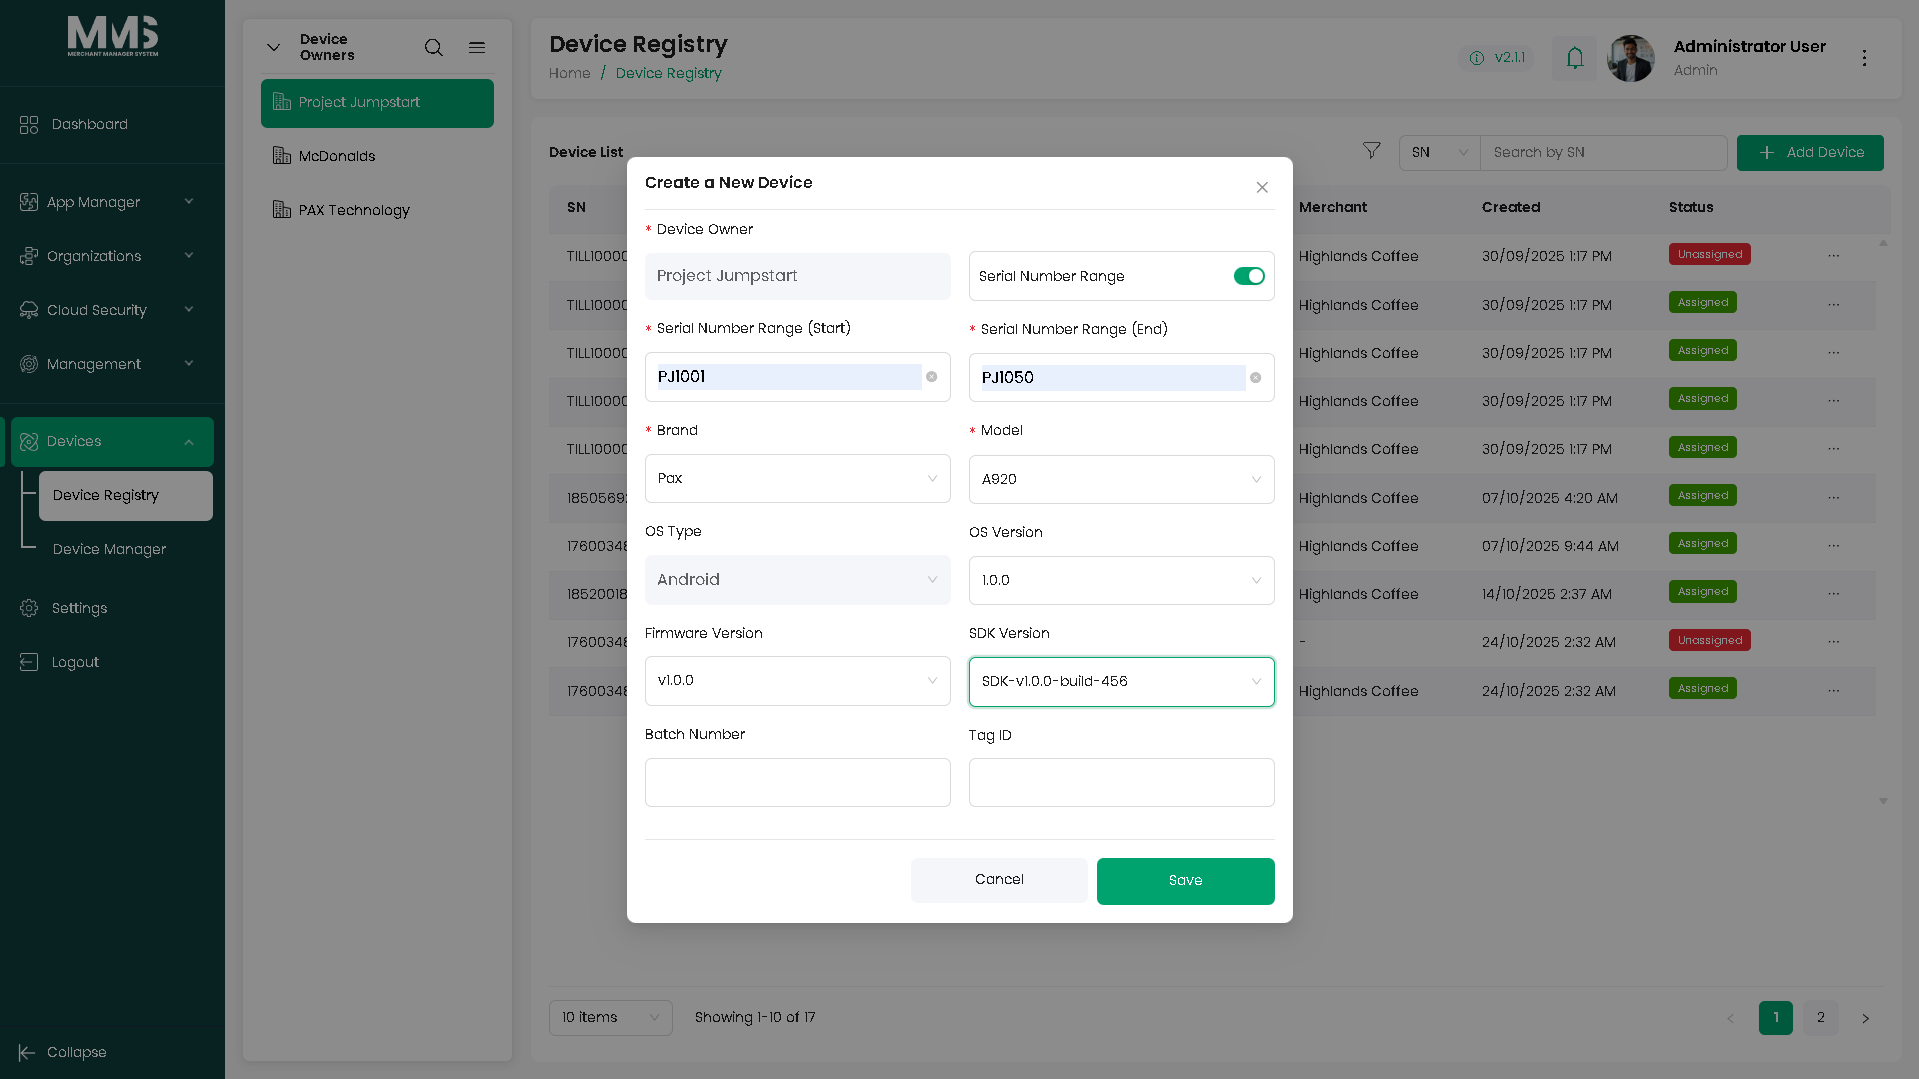Open OS Type dropdown showing Android

tap(797, 580)
